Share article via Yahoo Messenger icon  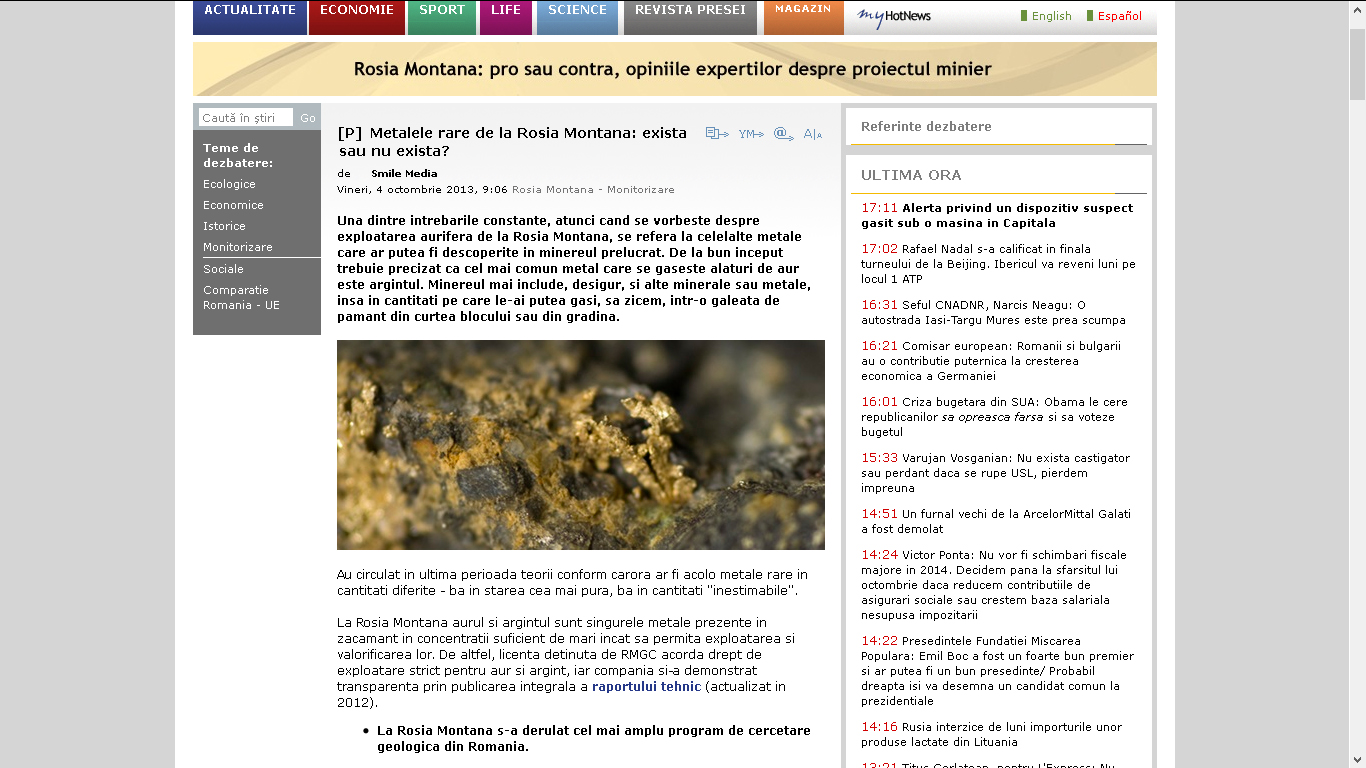pos(751,134)
